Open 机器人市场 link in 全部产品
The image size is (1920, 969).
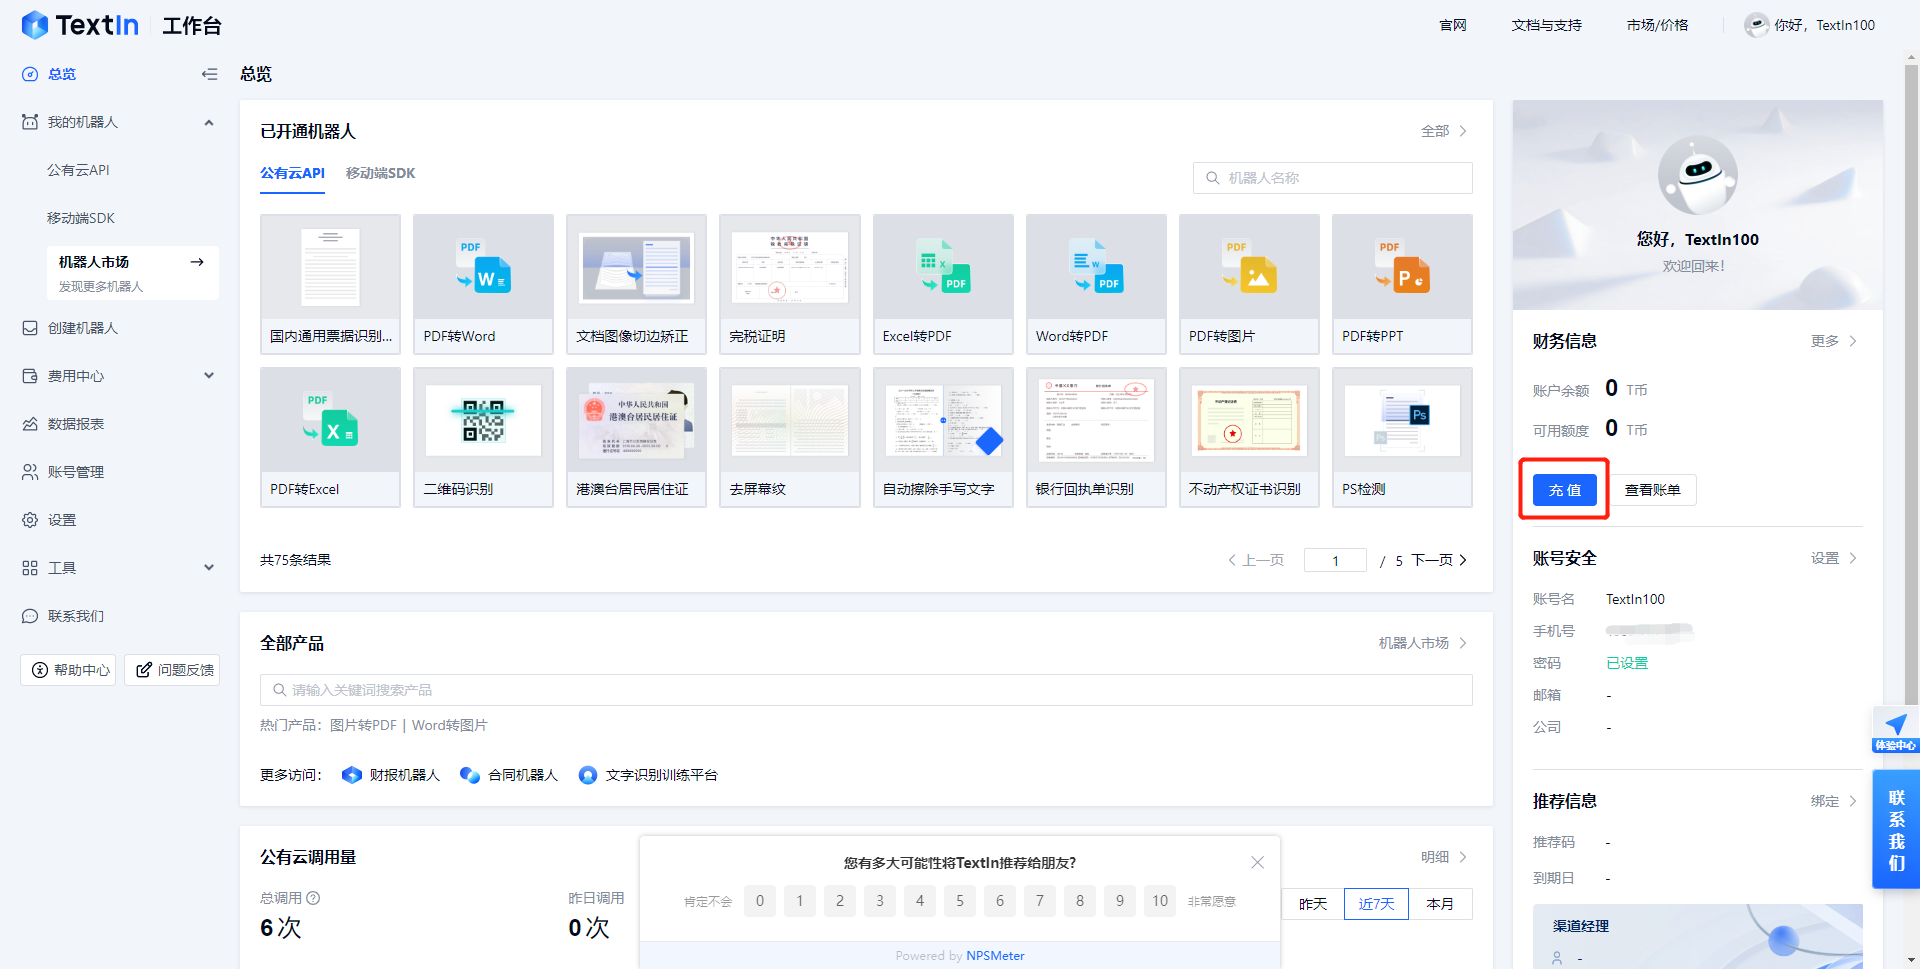click(x=1423, y=643)
